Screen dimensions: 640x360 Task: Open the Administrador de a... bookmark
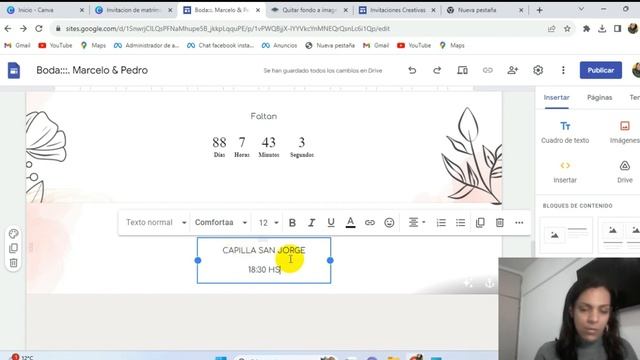point(147,45)
